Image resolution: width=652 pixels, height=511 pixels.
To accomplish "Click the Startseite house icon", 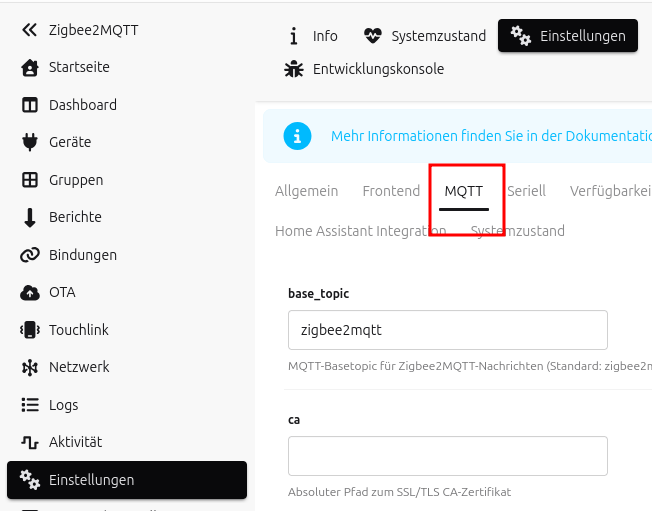I will pyautogui.click(x=30, y=68).
